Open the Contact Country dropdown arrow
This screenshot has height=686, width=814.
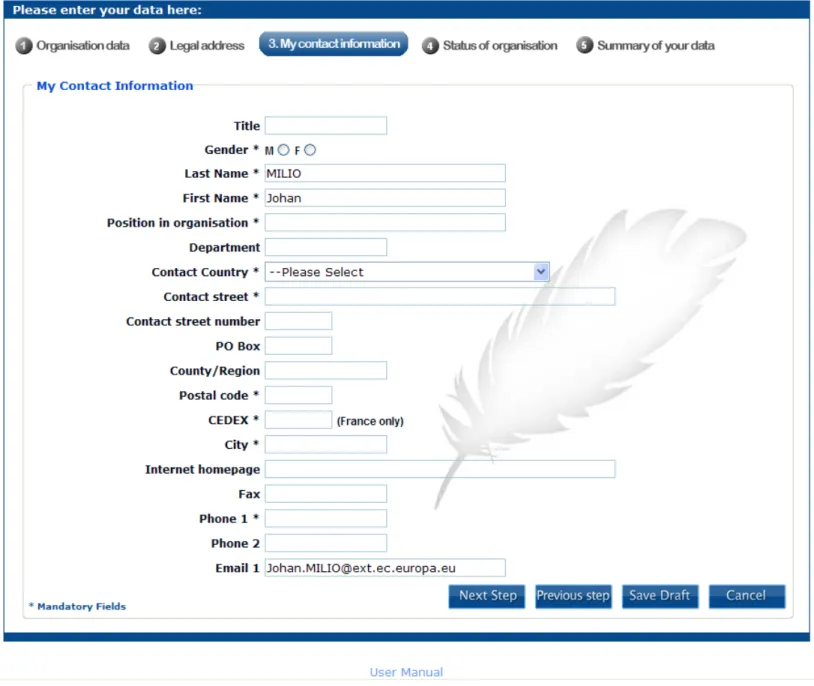coord(541,272)
